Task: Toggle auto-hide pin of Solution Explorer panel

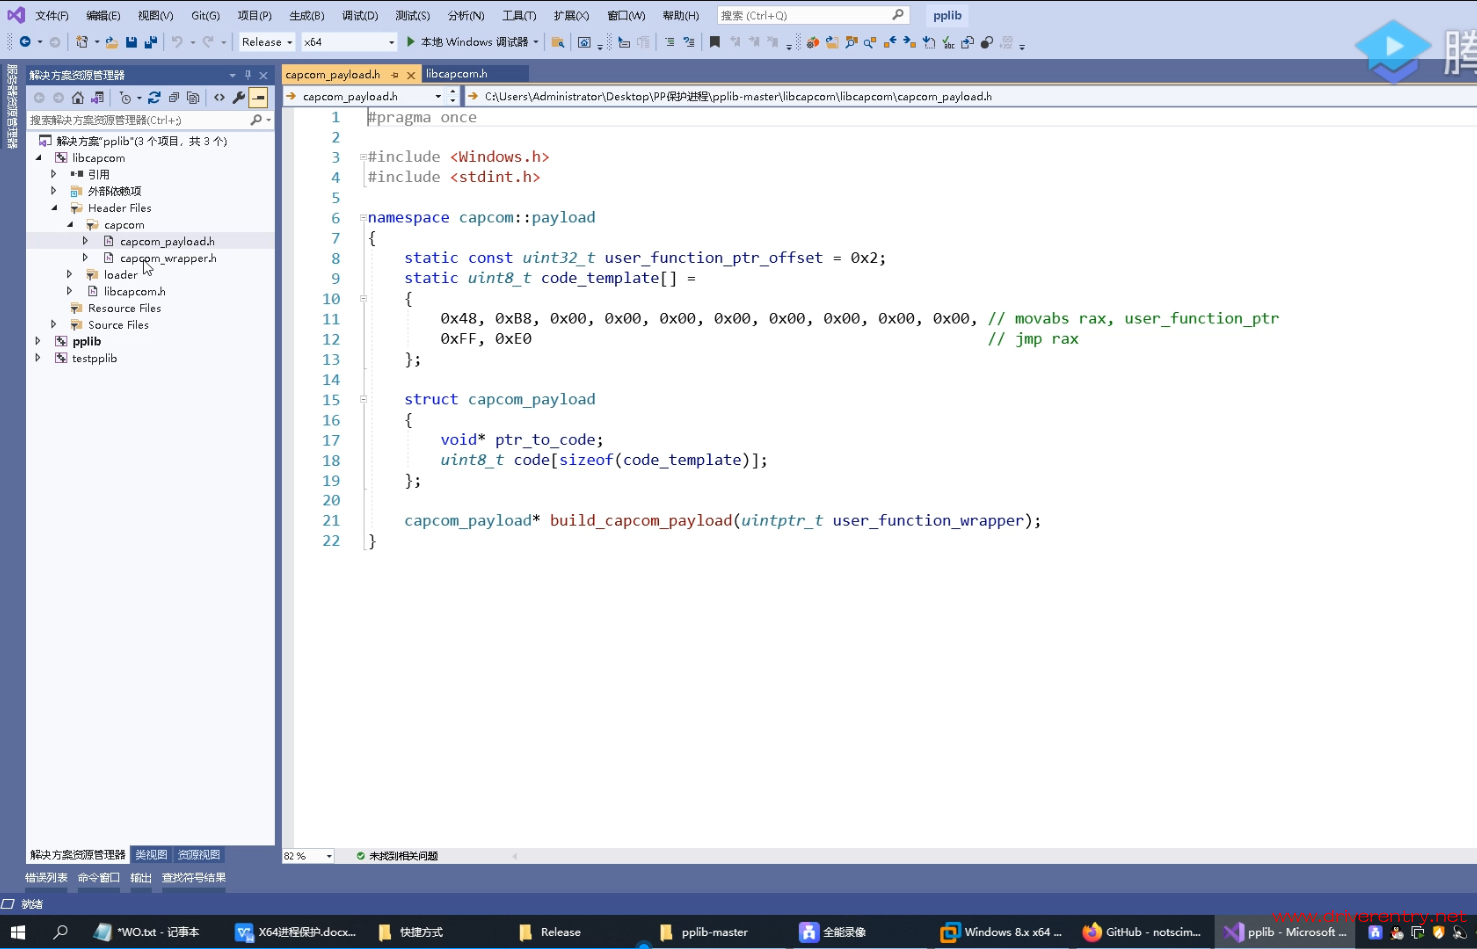Action: (248, 75)
